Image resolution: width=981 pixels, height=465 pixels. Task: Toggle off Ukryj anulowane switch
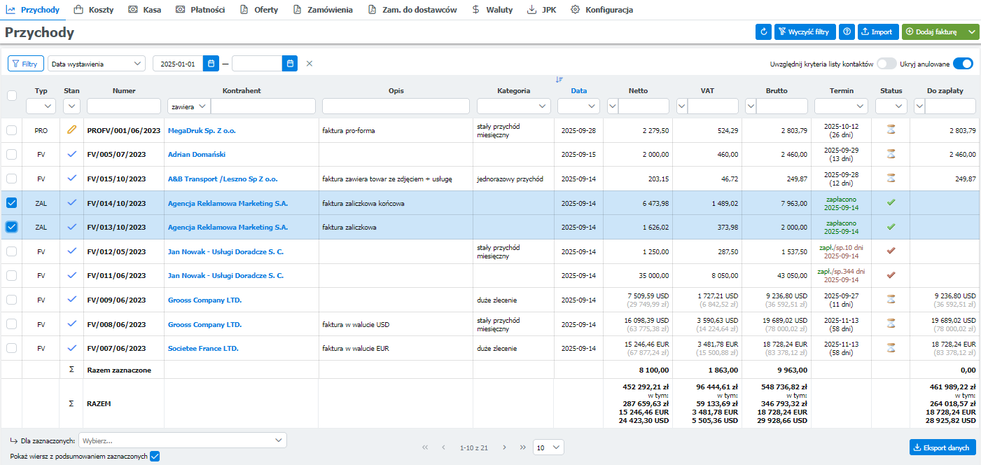962,64
